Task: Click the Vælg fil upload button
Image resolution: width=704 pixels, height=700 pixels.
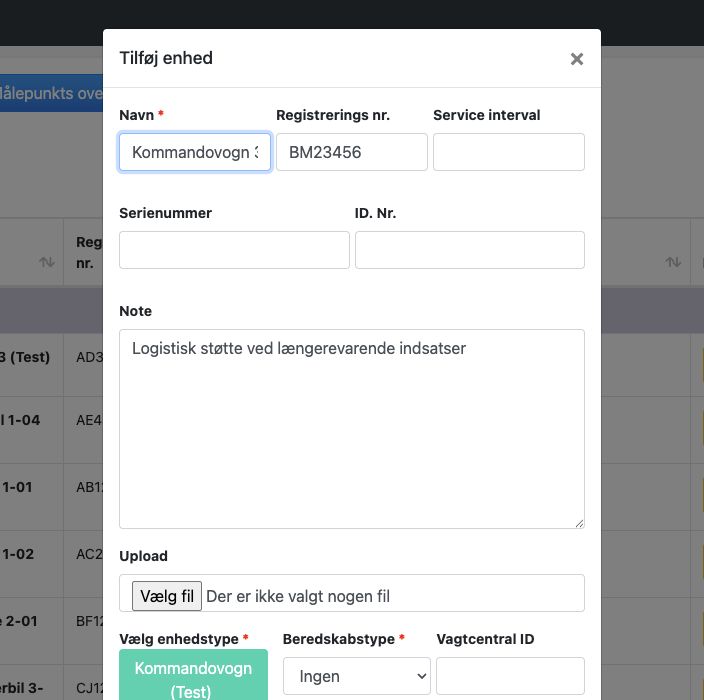Action: coord(167,596)
